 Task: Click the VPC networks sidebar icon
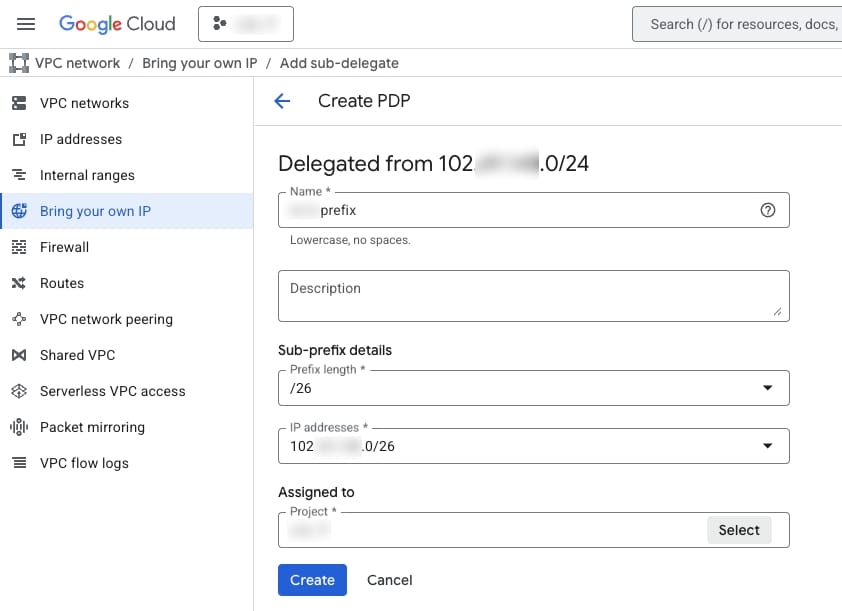[x=19, y=103]
